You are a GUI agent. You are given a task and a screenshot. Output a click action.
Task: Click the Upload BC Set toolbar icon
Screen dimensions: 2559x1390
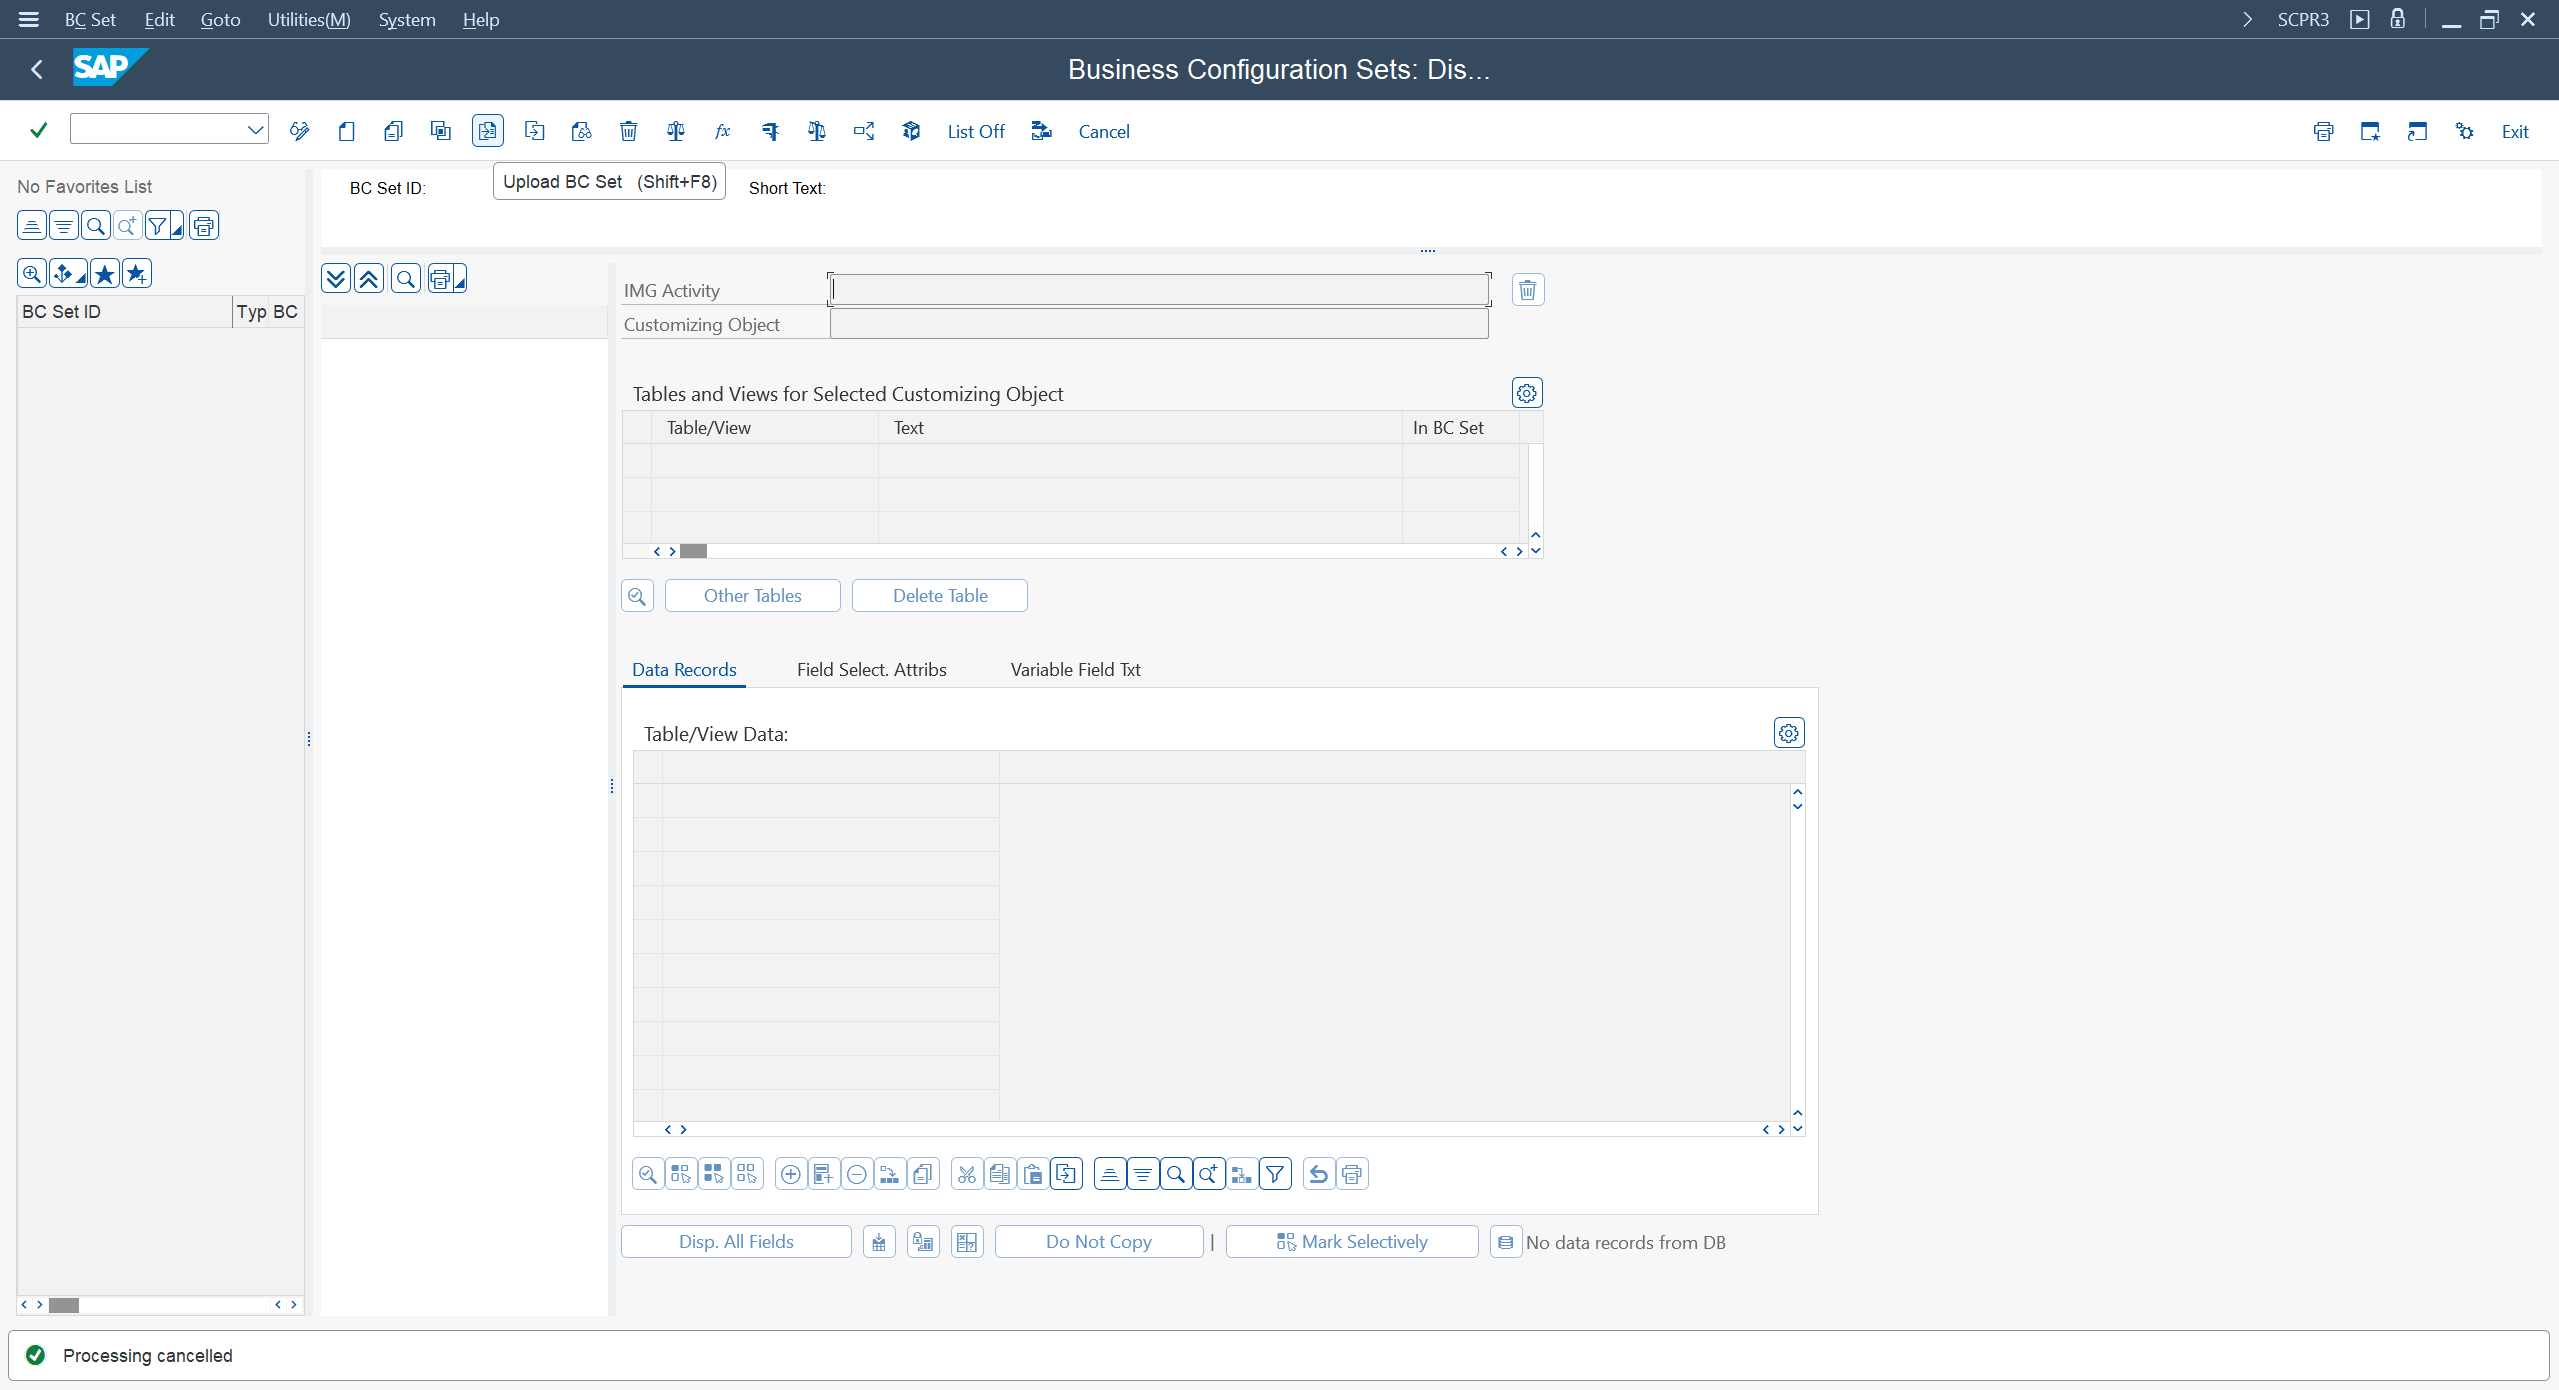(487, 131)
